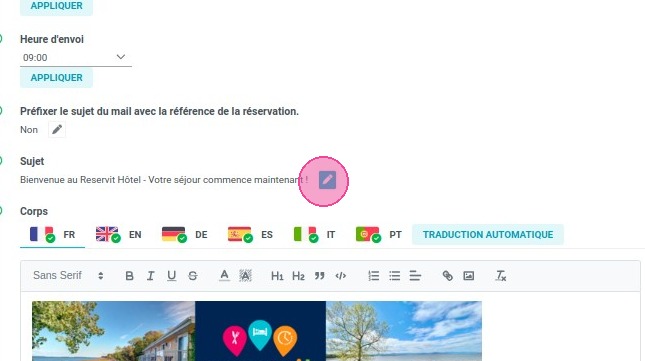
Task: Click the 'Sujet' section label
Action: coord(32,161)
